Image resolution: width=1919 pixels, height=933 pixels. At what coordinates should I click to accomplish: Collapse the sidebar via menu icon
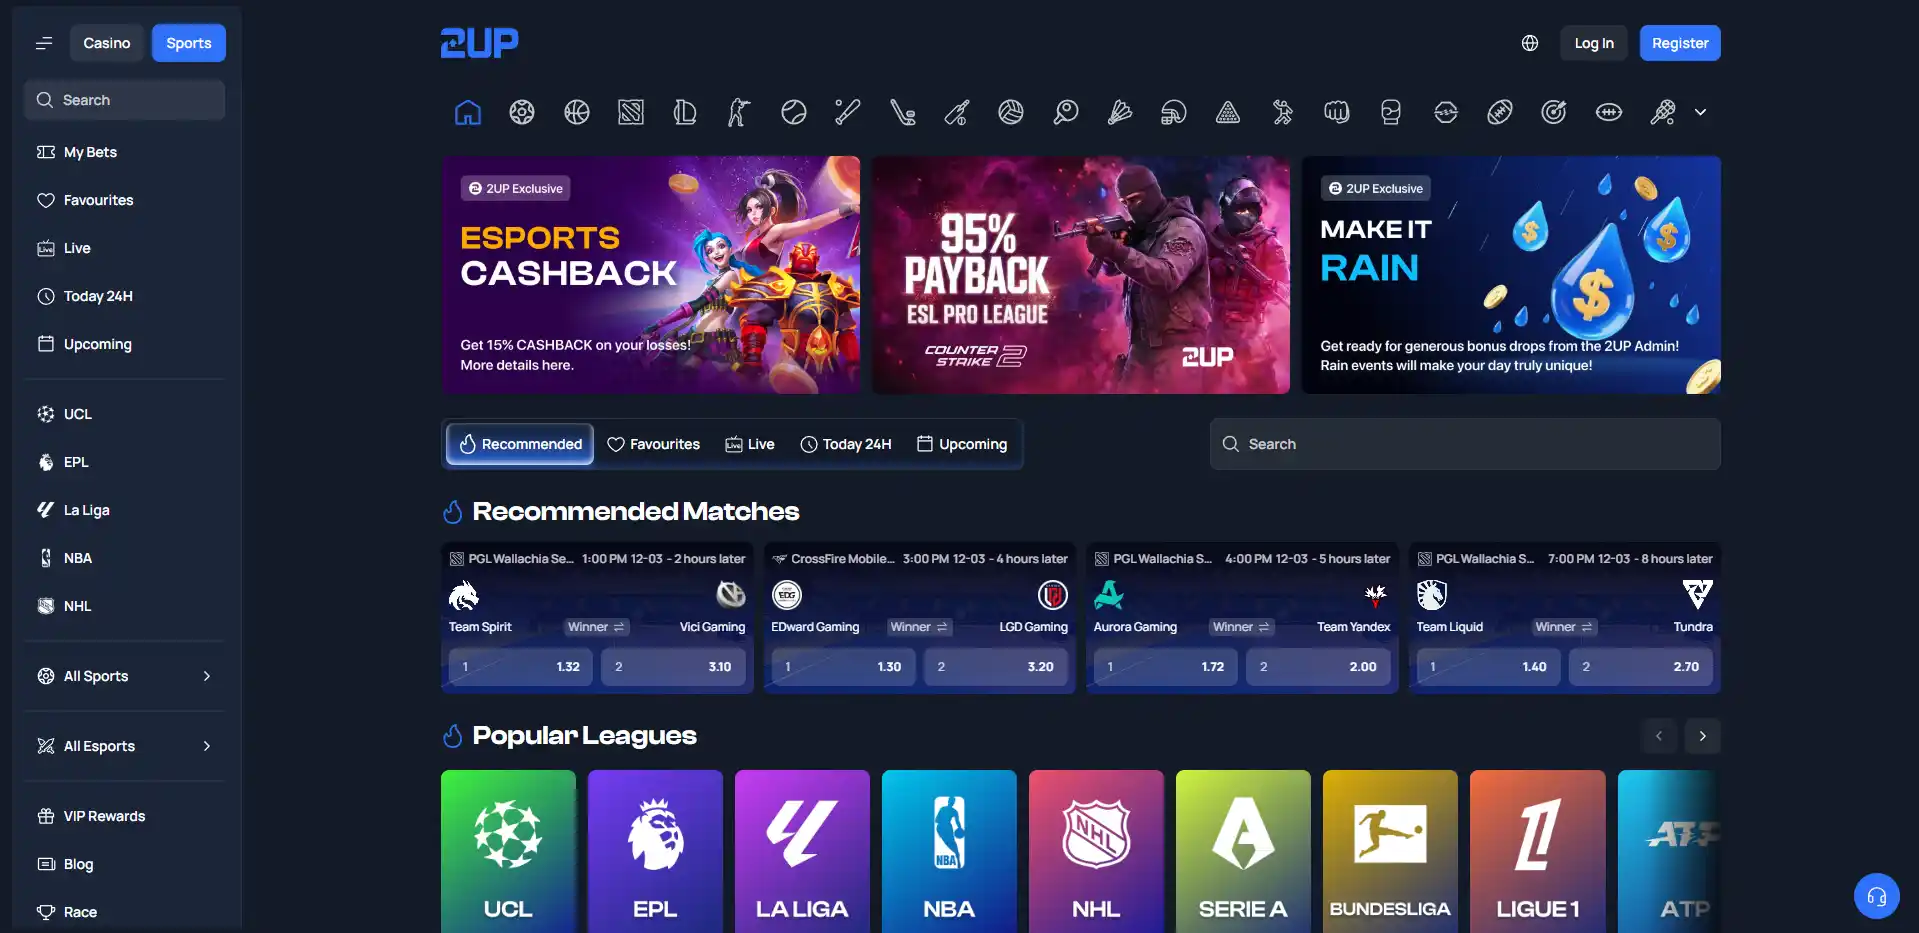44,43
